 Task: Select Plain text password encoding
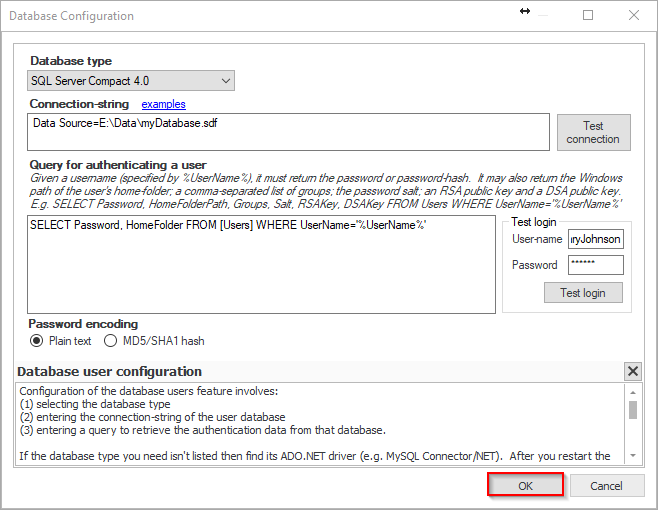[x=37, y=341]
